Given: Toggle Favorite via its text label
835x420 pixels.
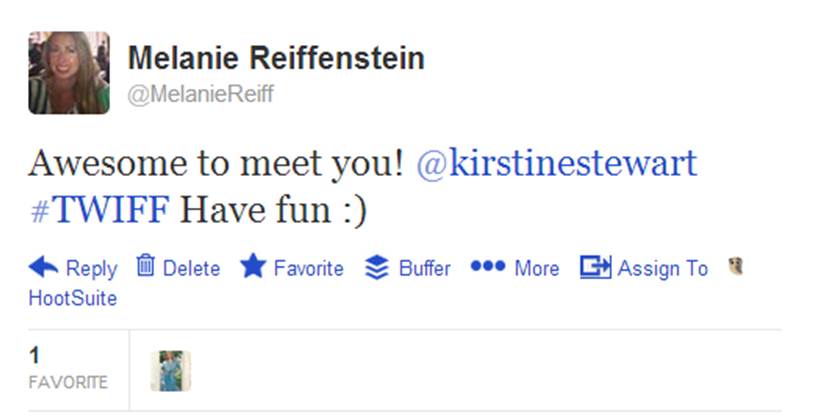Looking at the screenshot, I should [309, 268].
